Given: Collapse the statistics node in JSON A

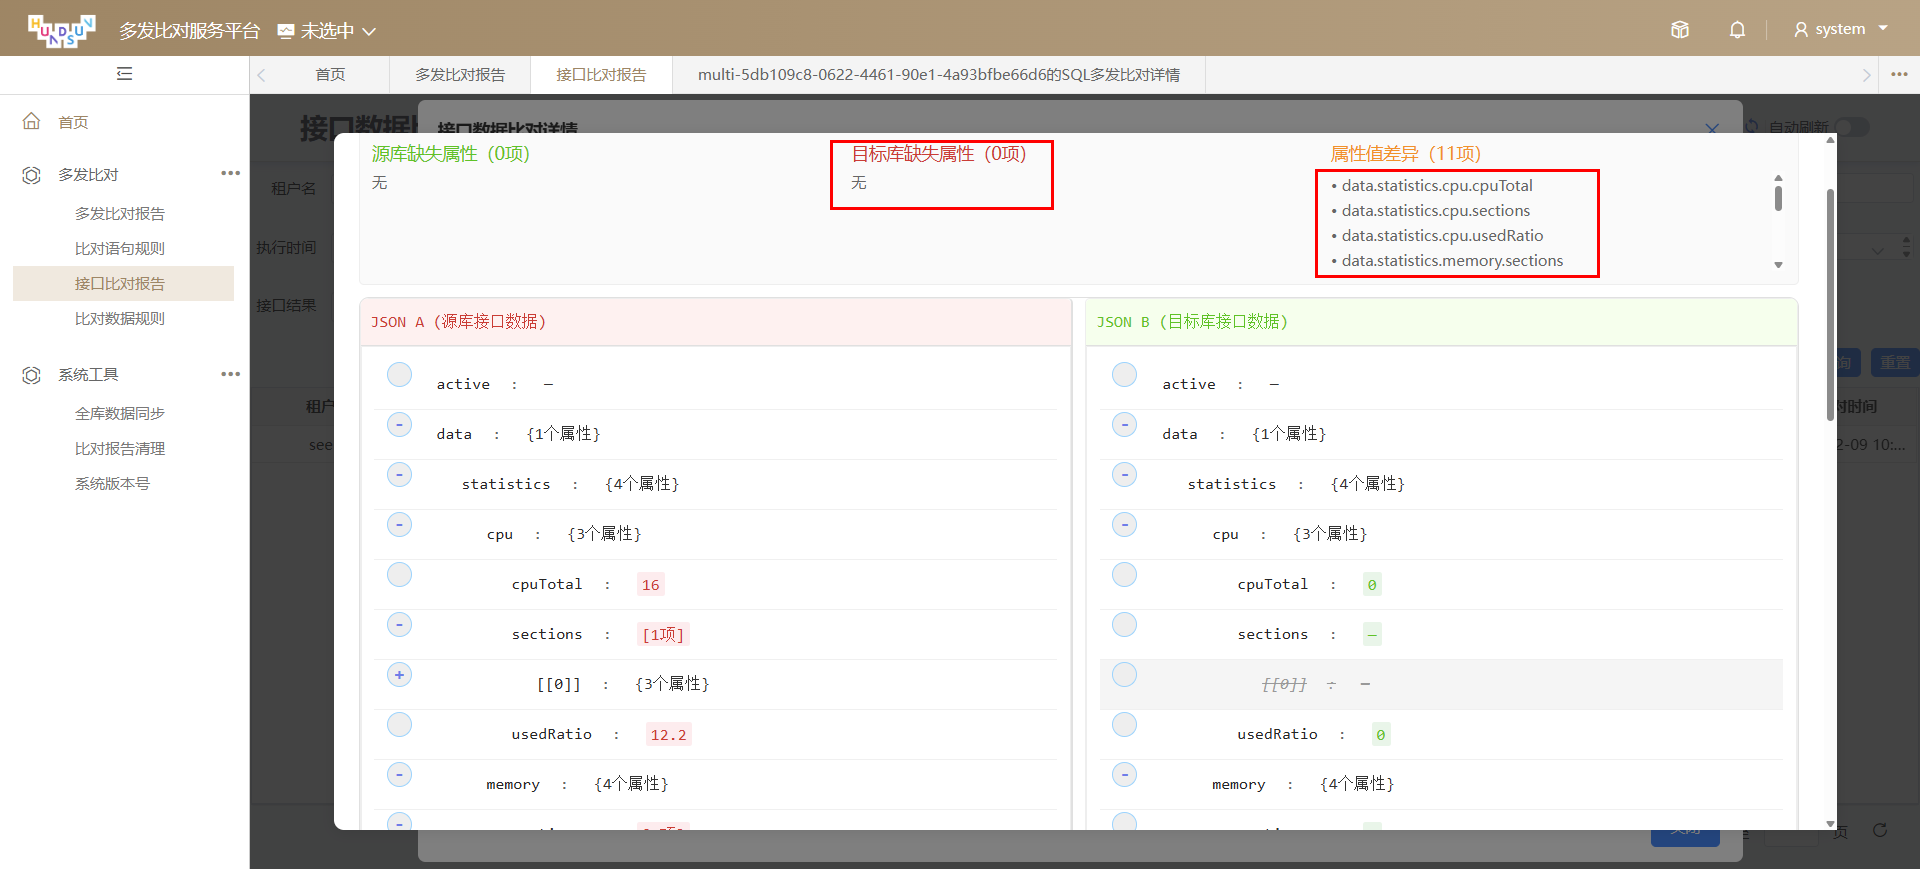Looking at the screenshot, I should point(399,474).
